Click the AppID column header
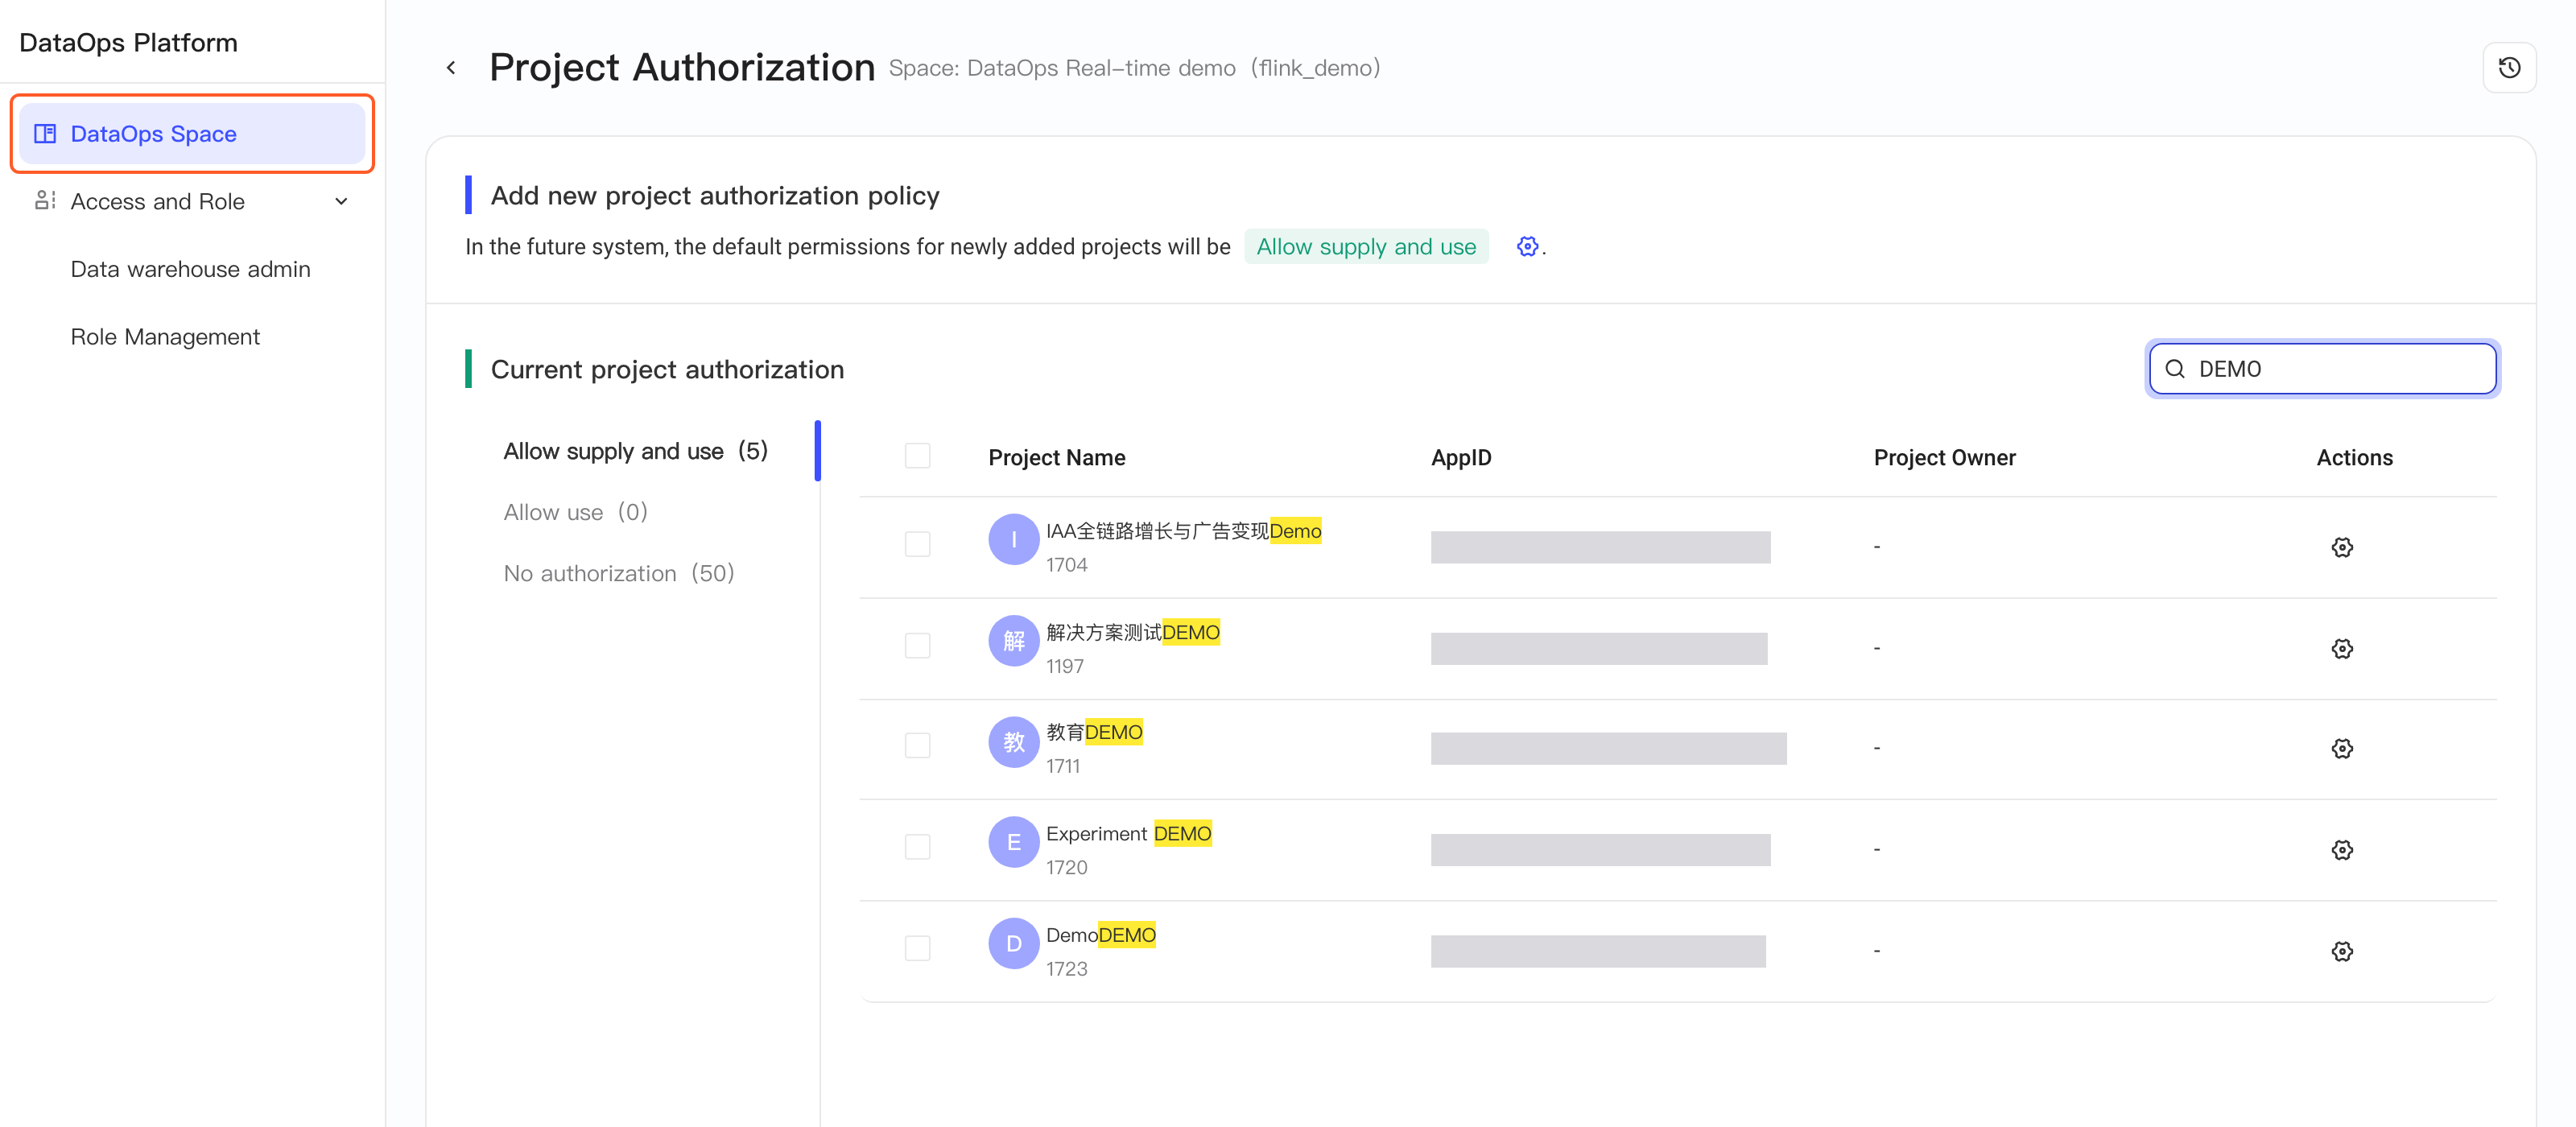Screen dimensions: 2576x1127 (1460, 457)
